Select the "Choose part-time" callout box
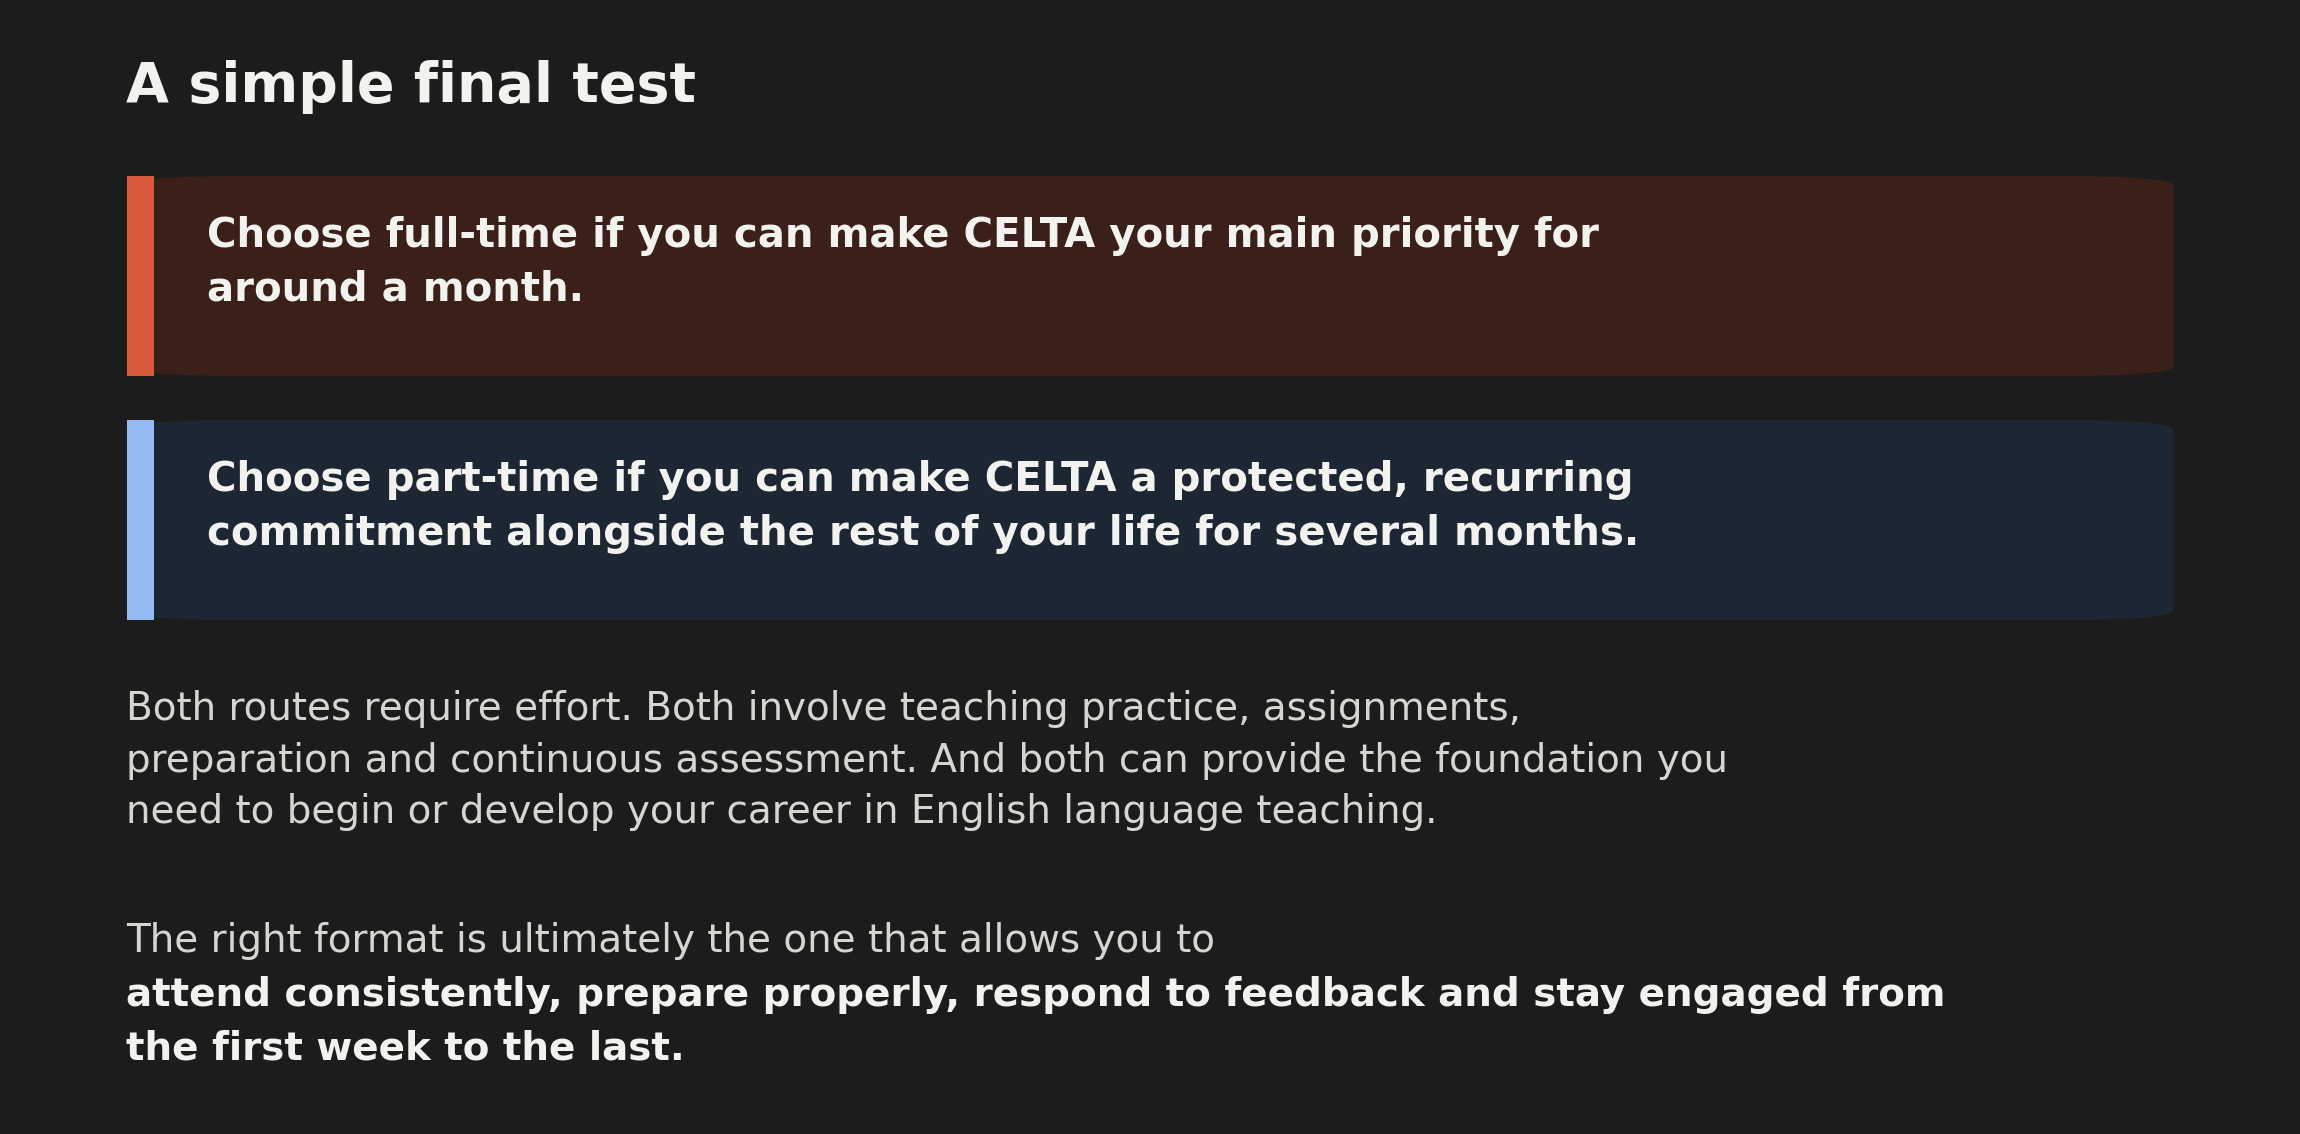 click(1150, 520)
